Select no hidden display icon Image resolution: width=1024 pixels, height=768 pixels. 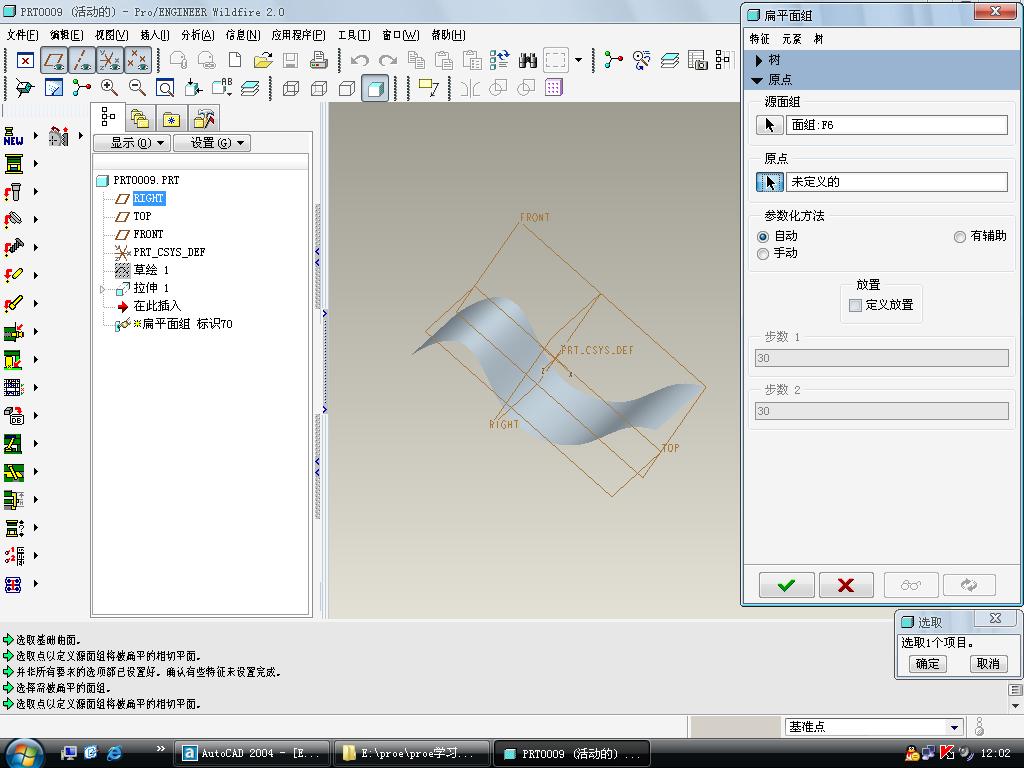(347, 88)
